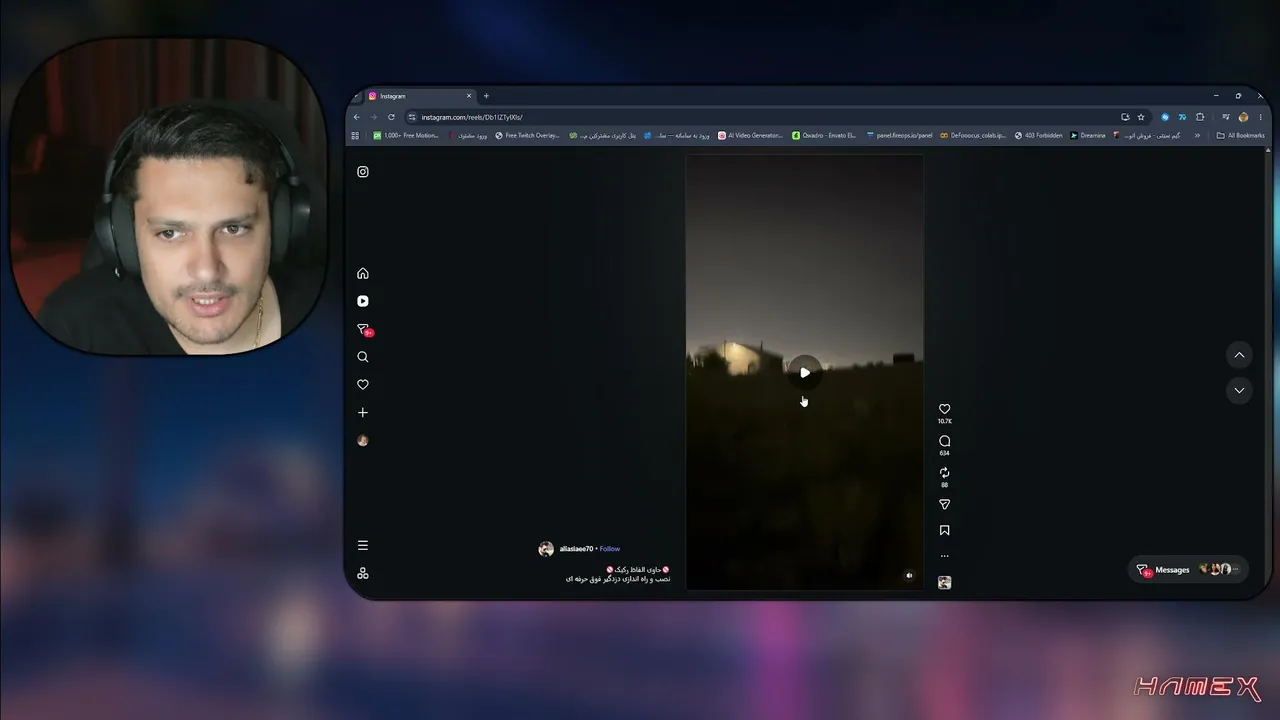Open aliaslaee70's profile picture
The height and width of the screenshot is (720, 1280).
point(546,549)
